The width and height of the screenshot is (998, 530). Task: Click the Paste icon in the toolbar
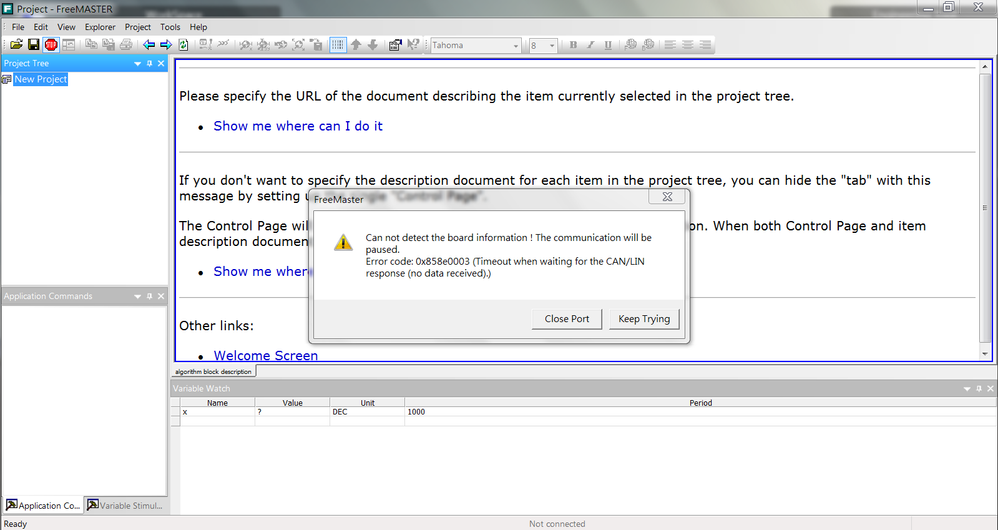click(108, 45)
